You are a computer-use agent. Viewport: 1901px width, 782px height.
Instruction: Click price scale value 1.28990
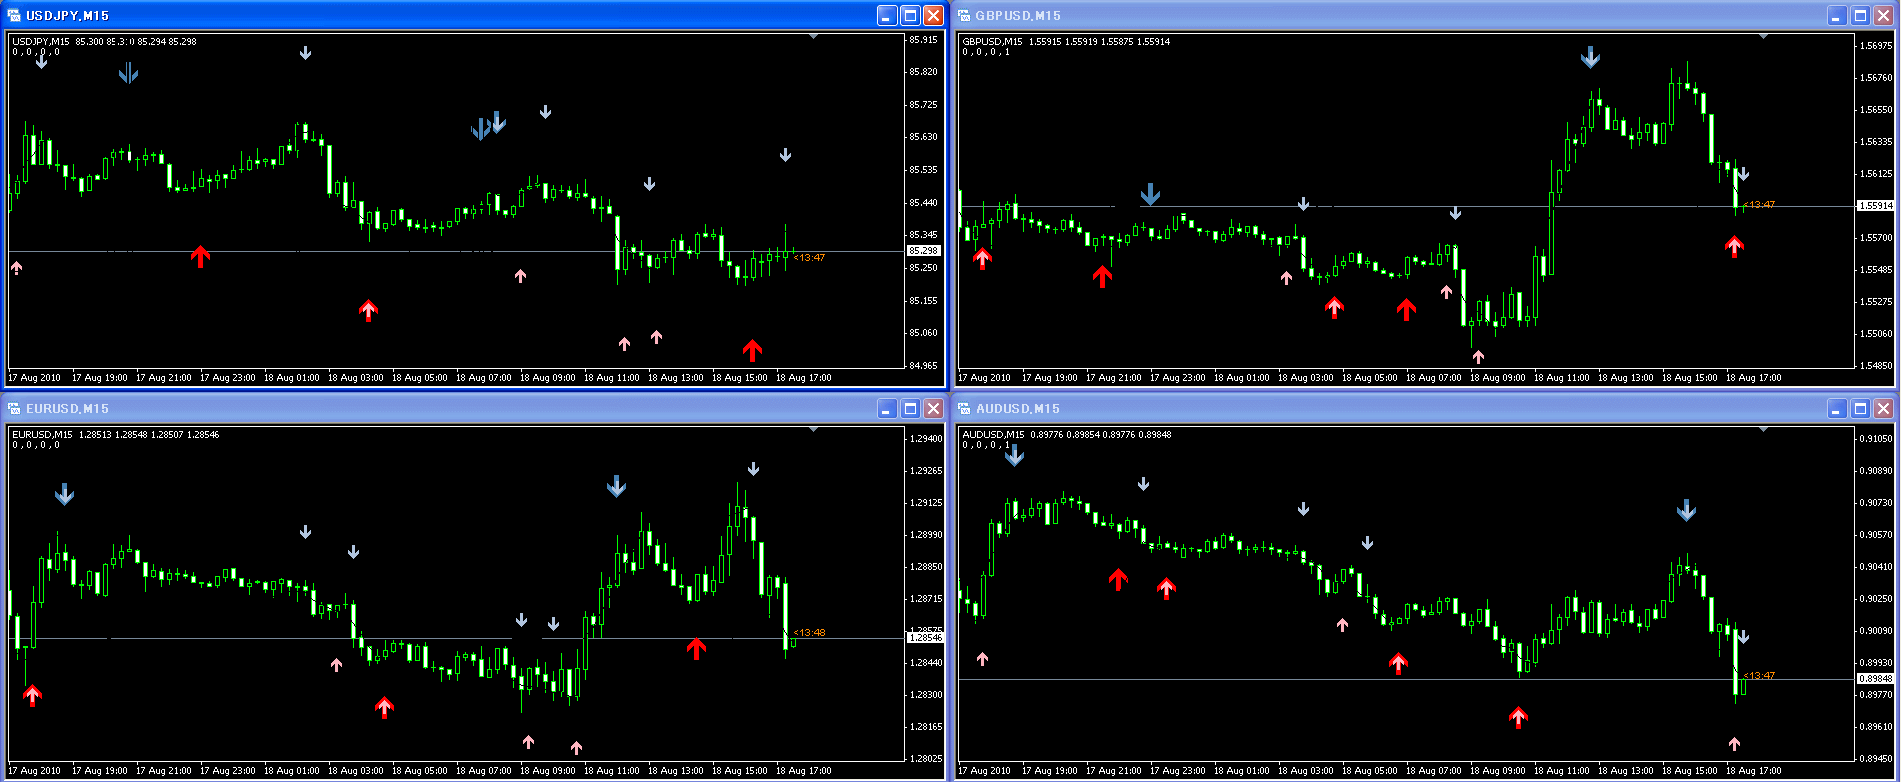pos(926,535)
